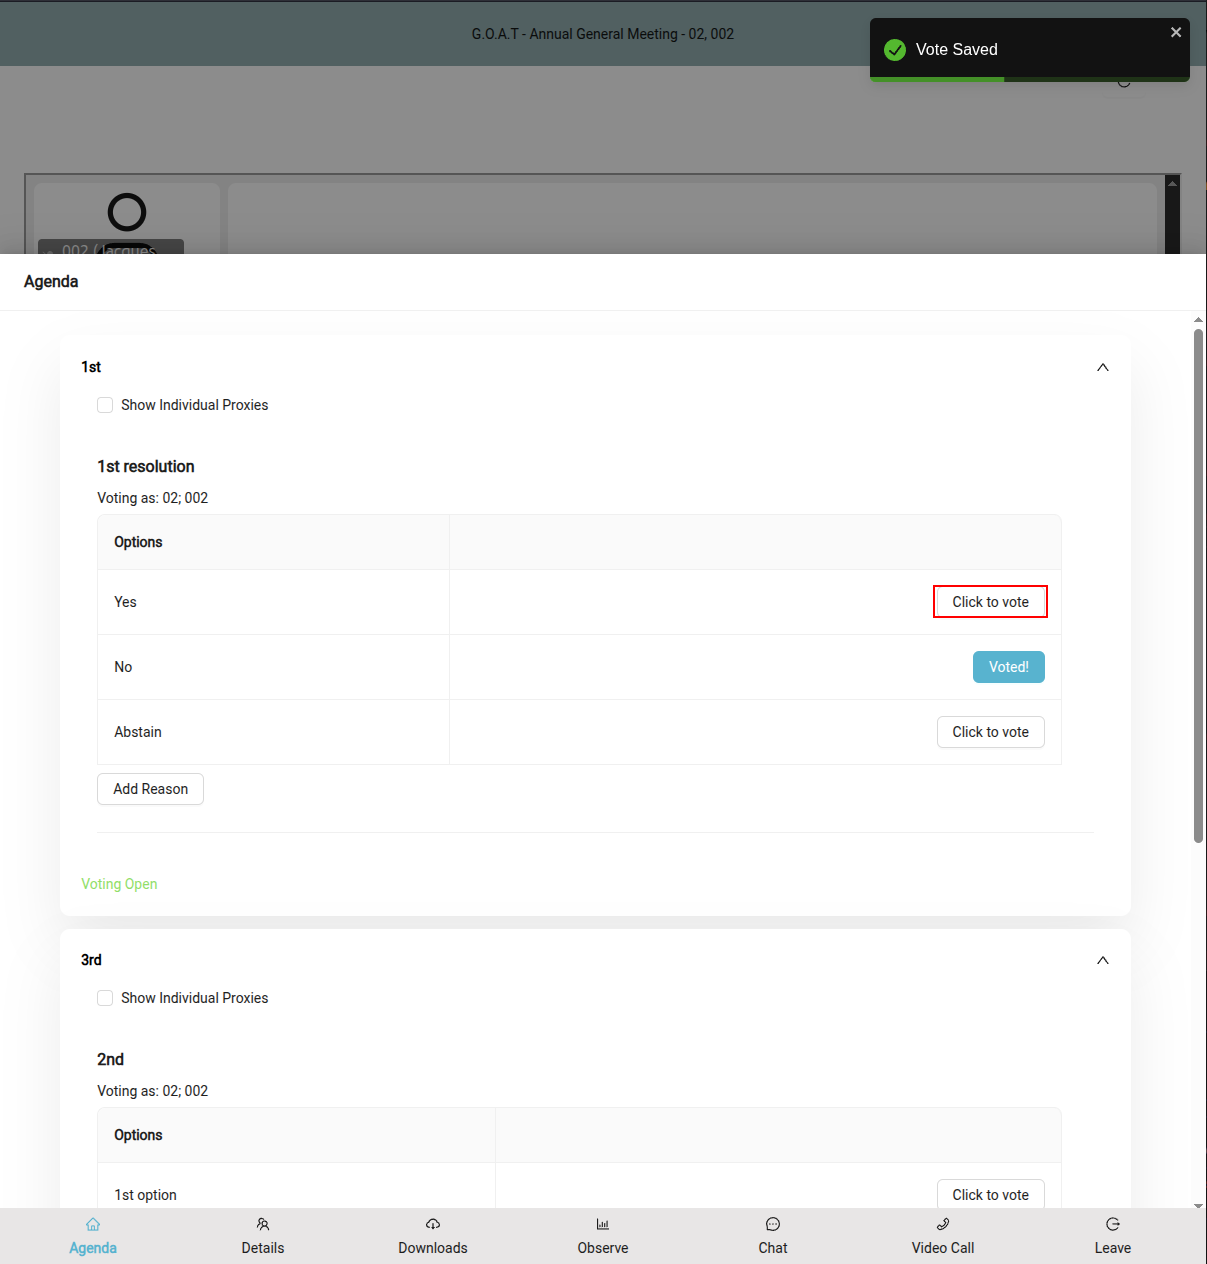The height and width of the screenshot is (1264, 1207).
Task: Vote Abstain on 1st resolution
Action: [990, 732]
